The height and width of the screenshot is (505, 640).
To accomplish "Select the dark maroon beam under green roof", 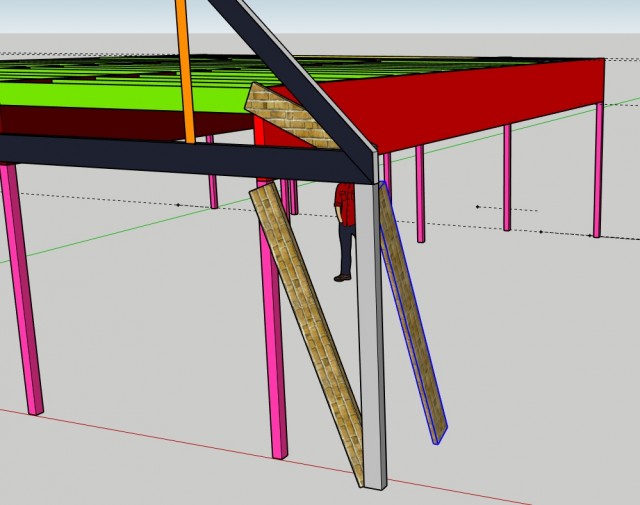I will (122, 123).
